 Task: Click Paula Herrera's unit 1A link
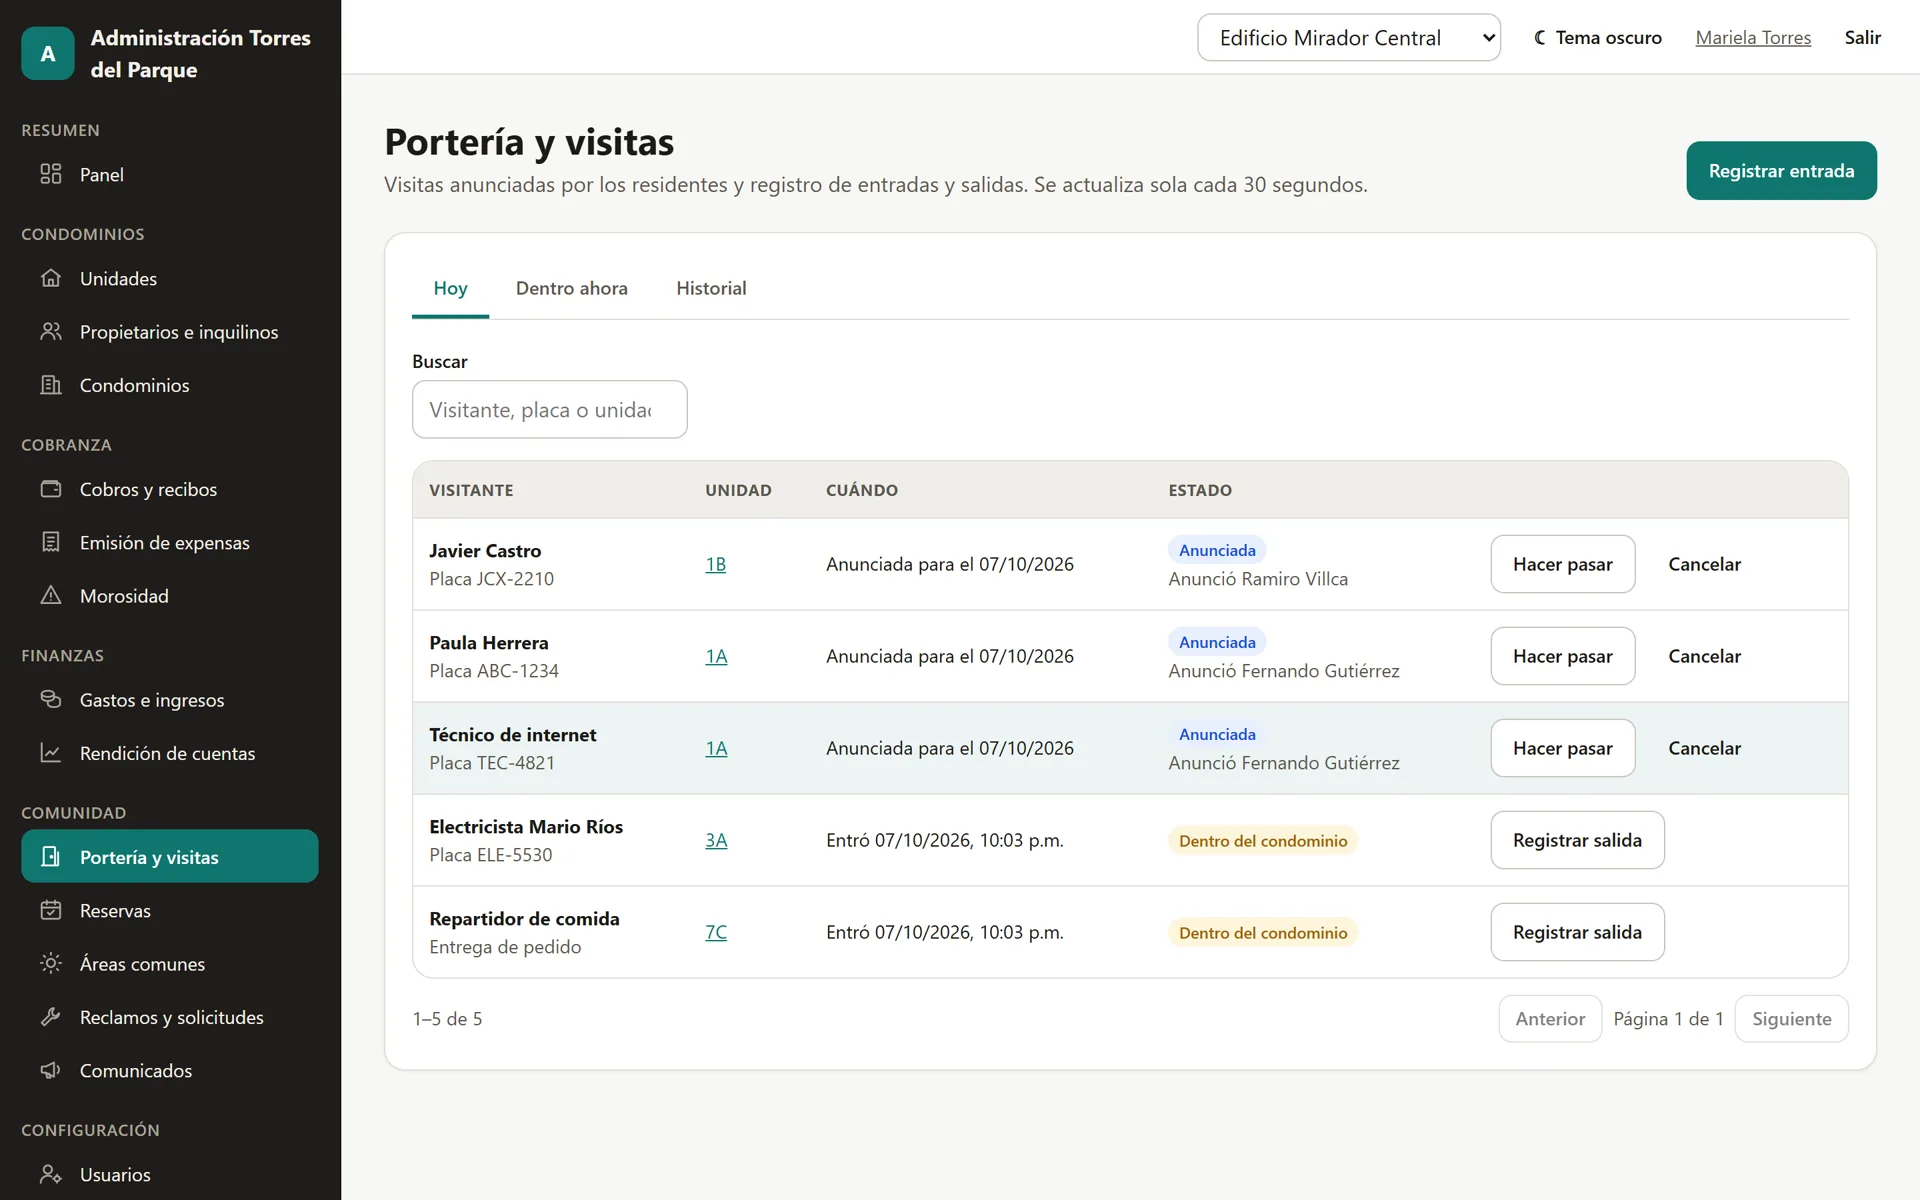point(716,656)
